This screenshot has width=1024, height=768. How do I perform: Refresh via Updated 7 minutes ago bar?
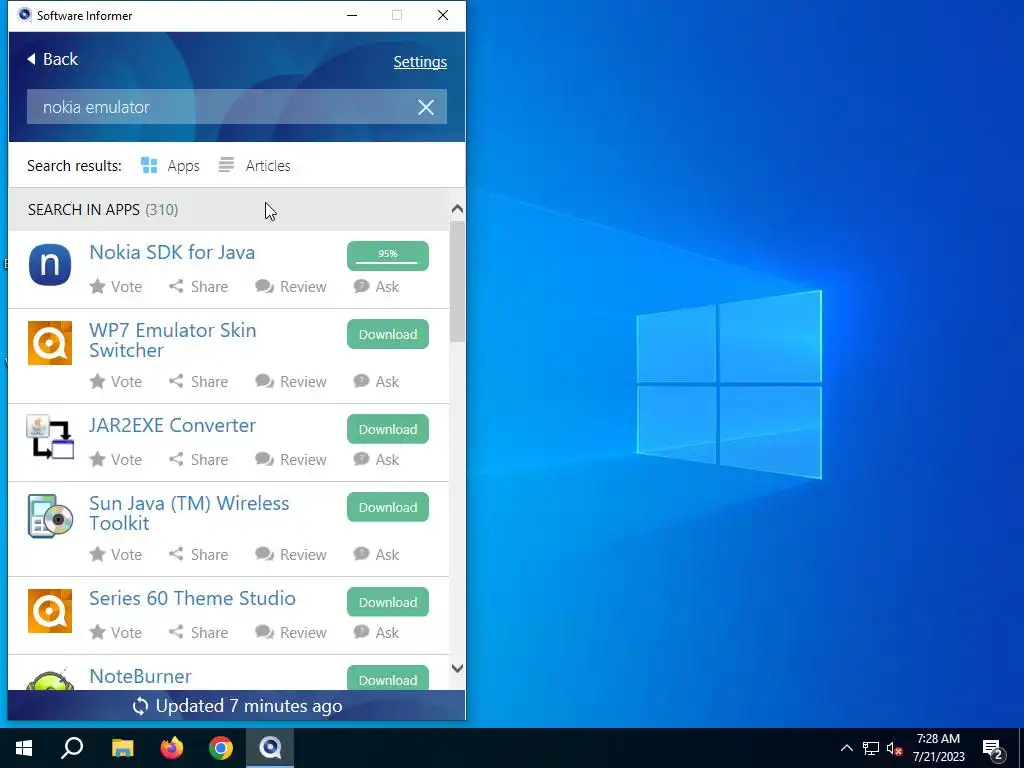tap(237, 706)
